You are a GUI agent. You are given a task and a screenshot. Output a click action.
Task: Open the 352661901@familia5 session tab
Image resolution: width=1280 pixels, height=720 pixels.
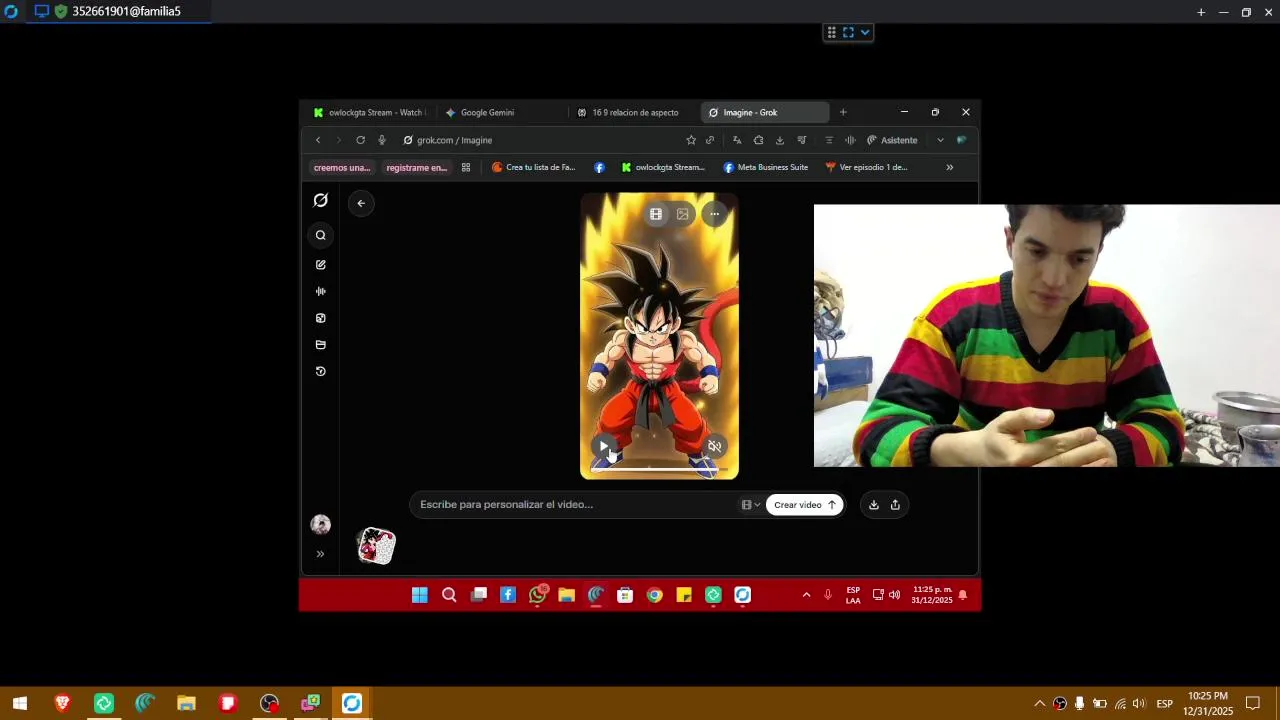(118, 12)
